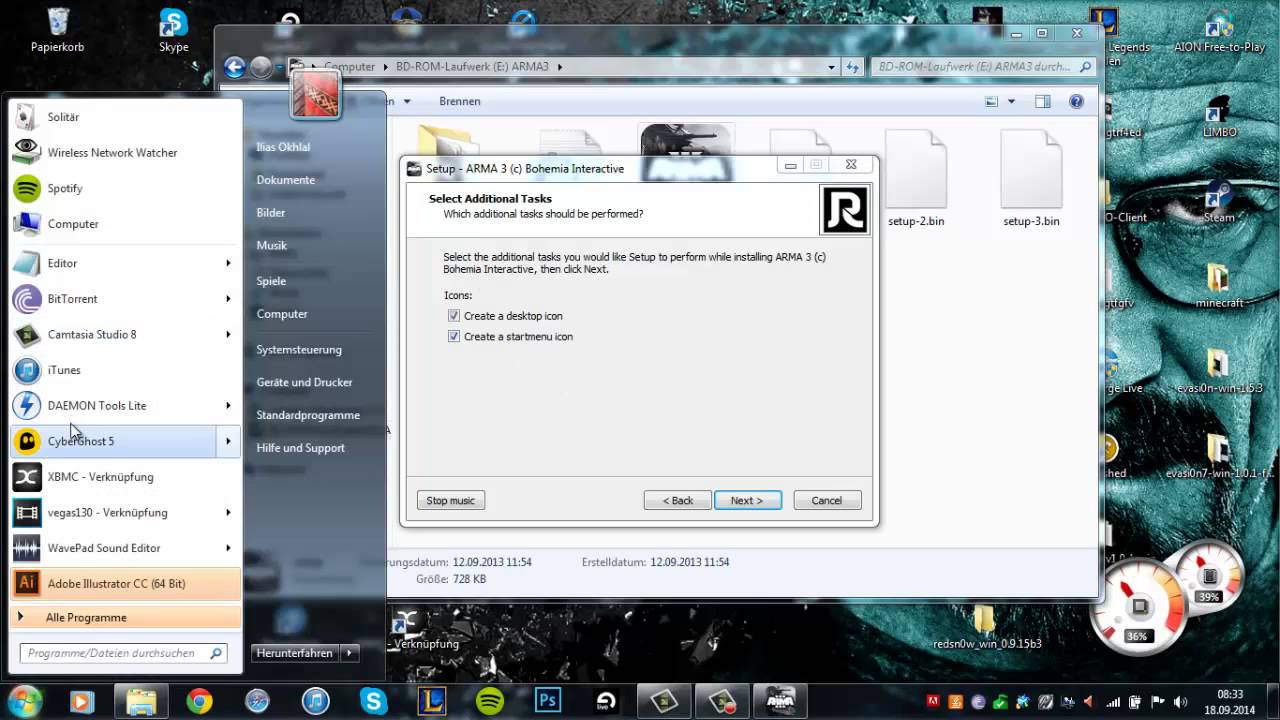
Task: Expand the Editor submenu arrow
Action: coord(228,263)
